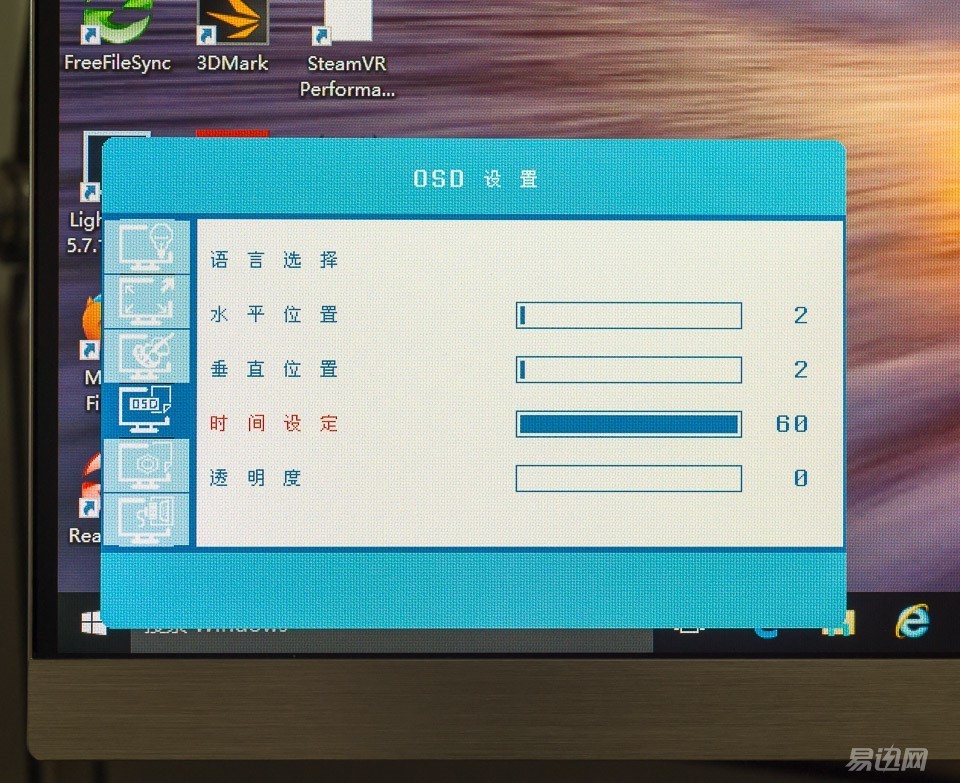
Task: Click the 透明度 value 0
Action: click(x=800, y=478)
